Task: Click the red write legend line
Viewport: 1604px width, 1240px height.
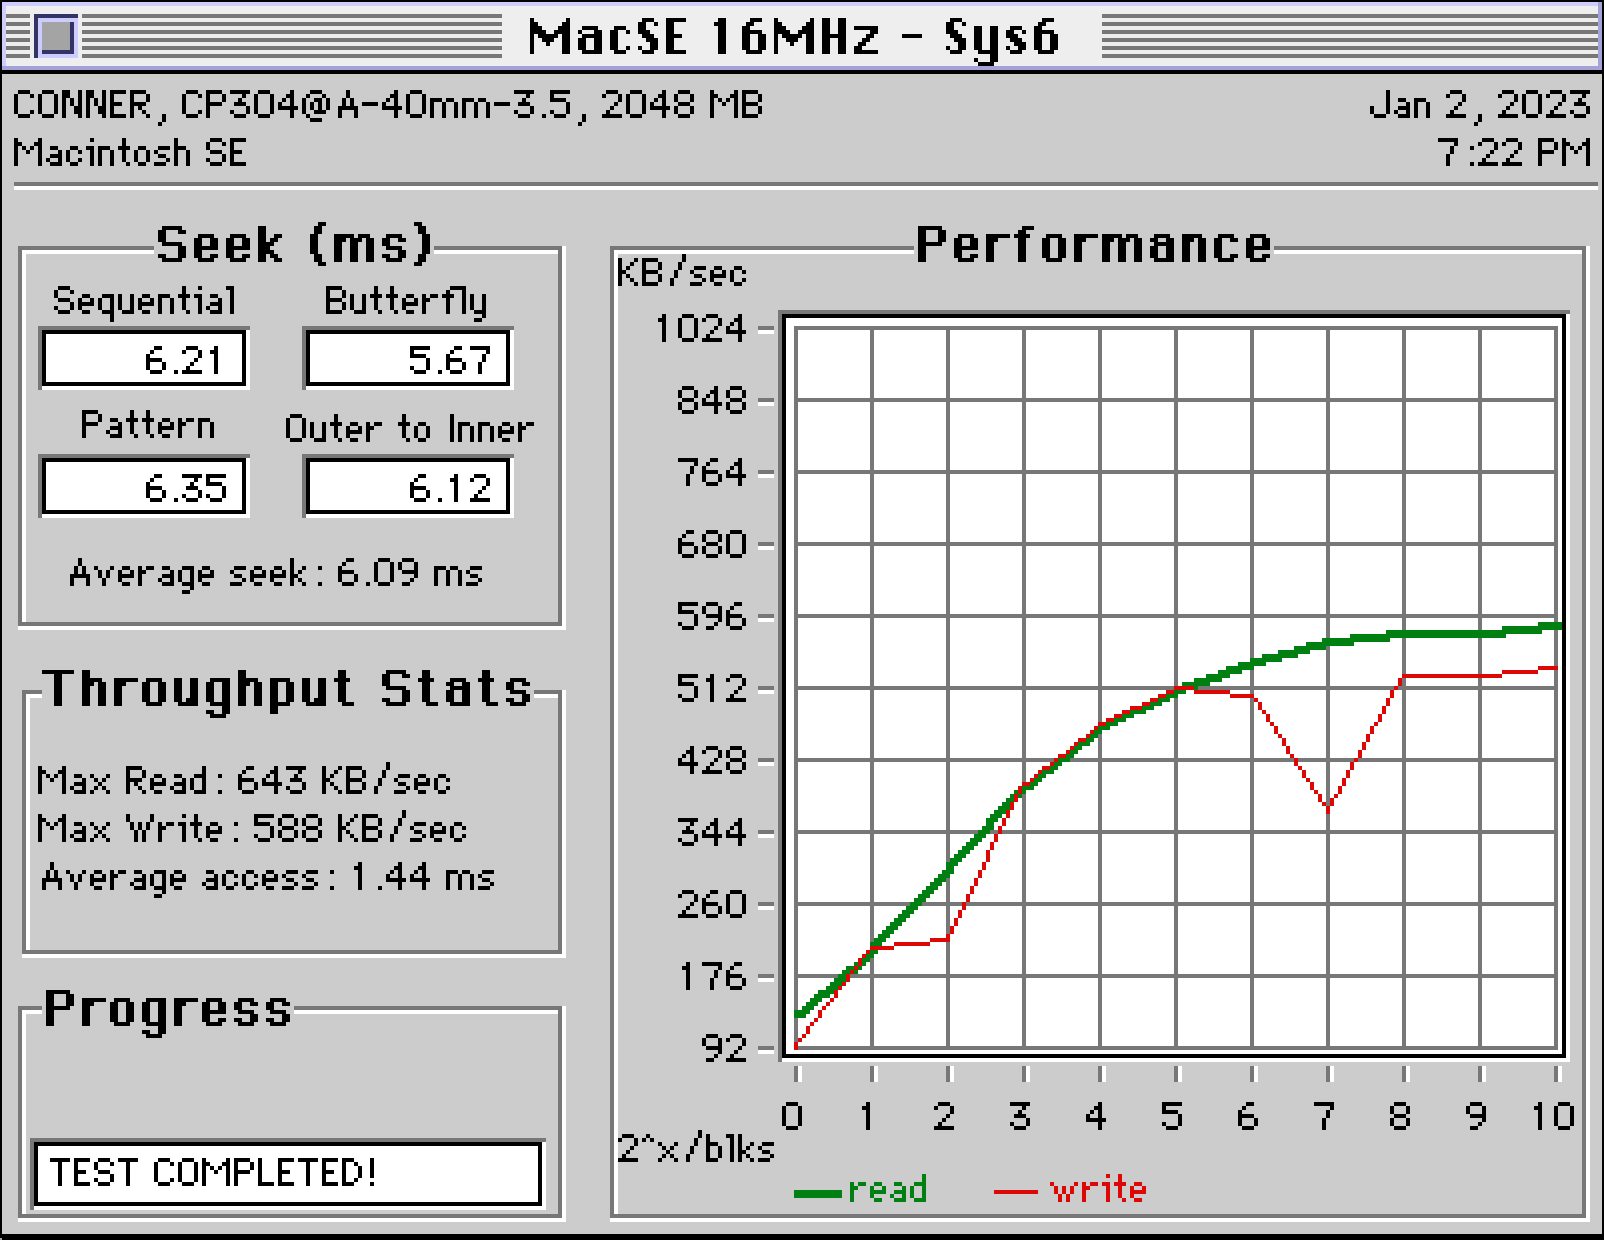Action: coord(1016,1192)
